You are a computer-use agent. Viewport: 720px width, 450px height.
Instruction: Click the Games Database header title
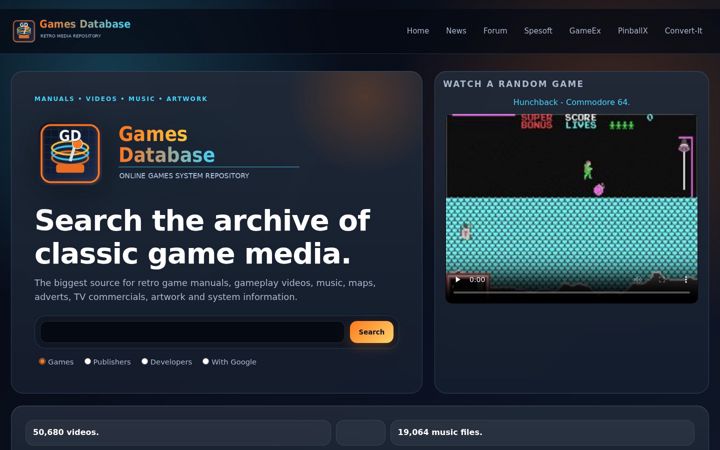85,24
